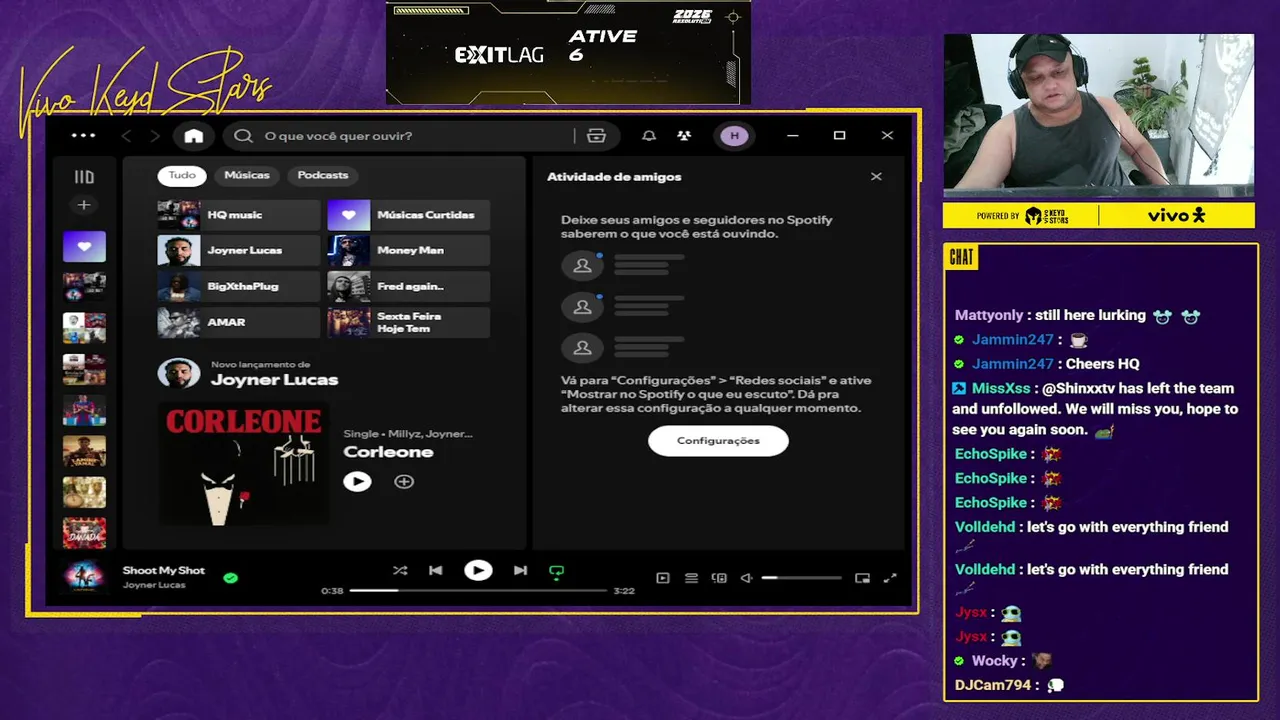1280x720 pixels.
Task: Open the profile avatar 'H' menu
Action: (x=734, y=136)
